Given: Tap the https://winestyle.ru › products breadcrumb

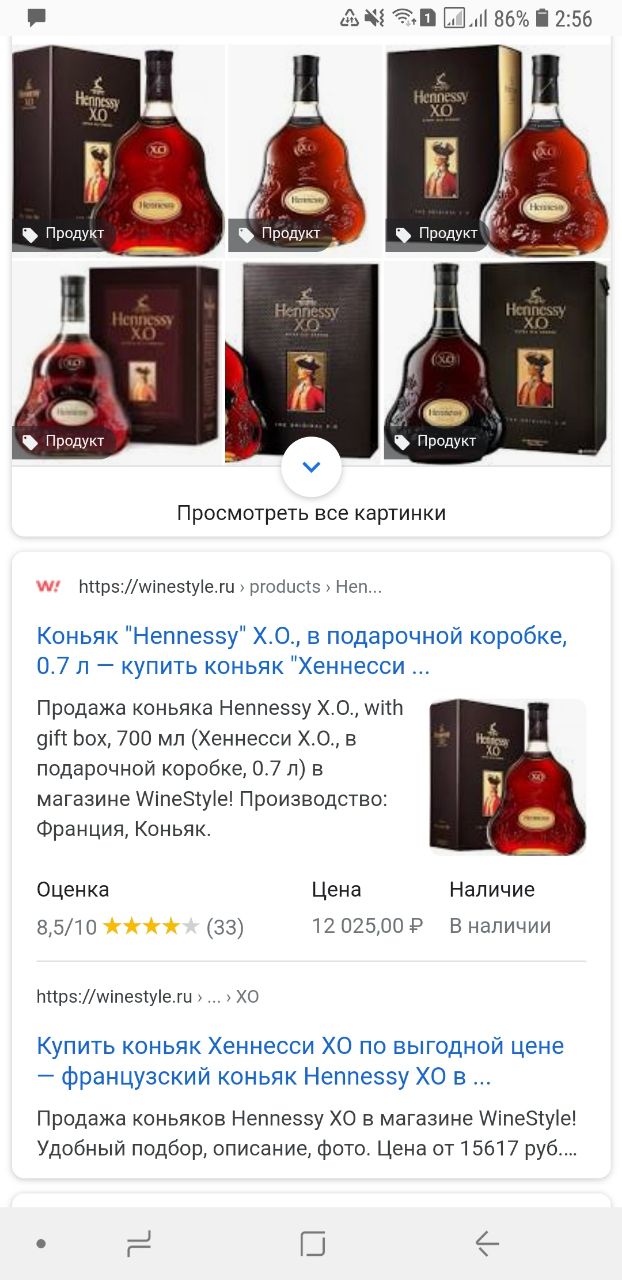Looking at the screenshot, I should pyautogui.click(x=230, y=587).
